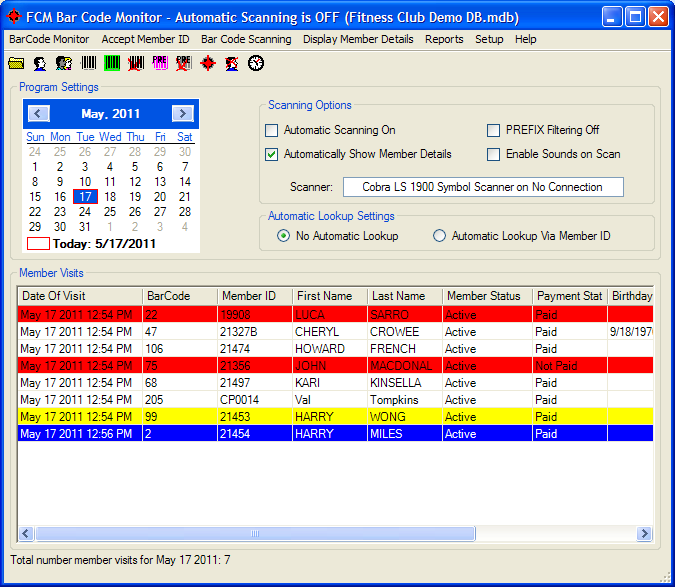Viewport: 675px width, 587px height.
Task: Click the yellow folder open icon
Action: pos(16,63)
